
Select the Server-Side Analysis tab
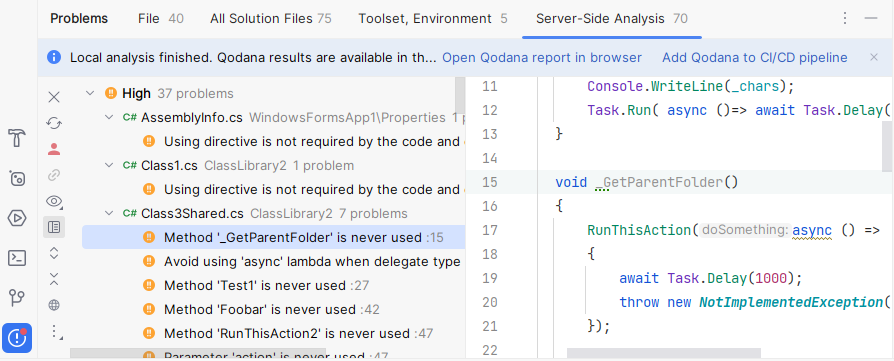click(x=612, y=19)
